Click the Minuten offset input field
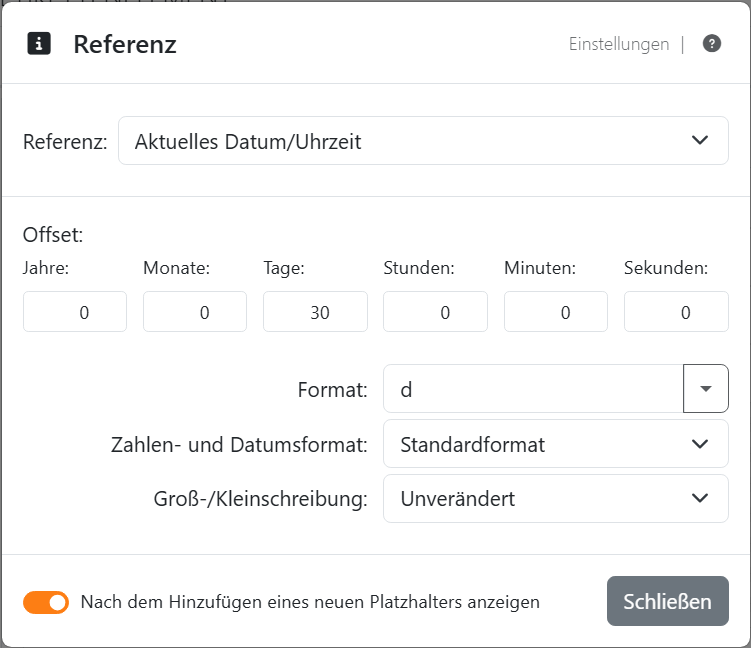This screenshot has width=751, height=648. [x=556, y=312]
